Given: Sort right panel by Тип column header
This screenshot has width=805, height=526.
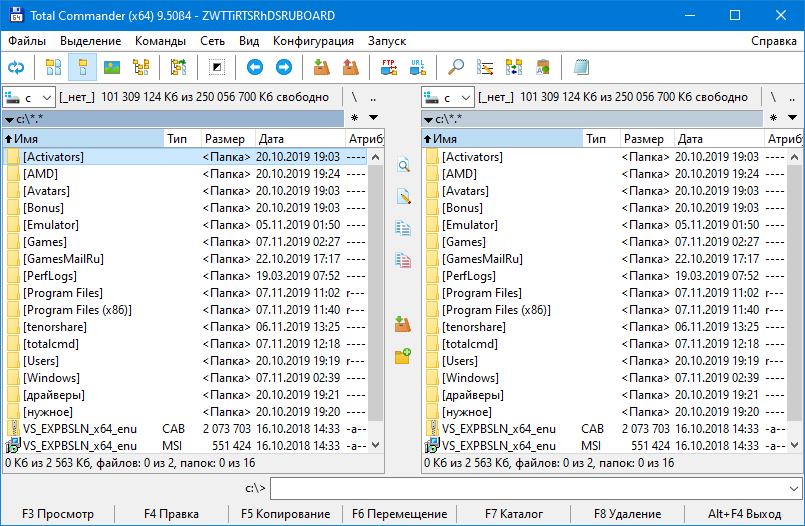Looking at the screenshot, I should point(600,139).
